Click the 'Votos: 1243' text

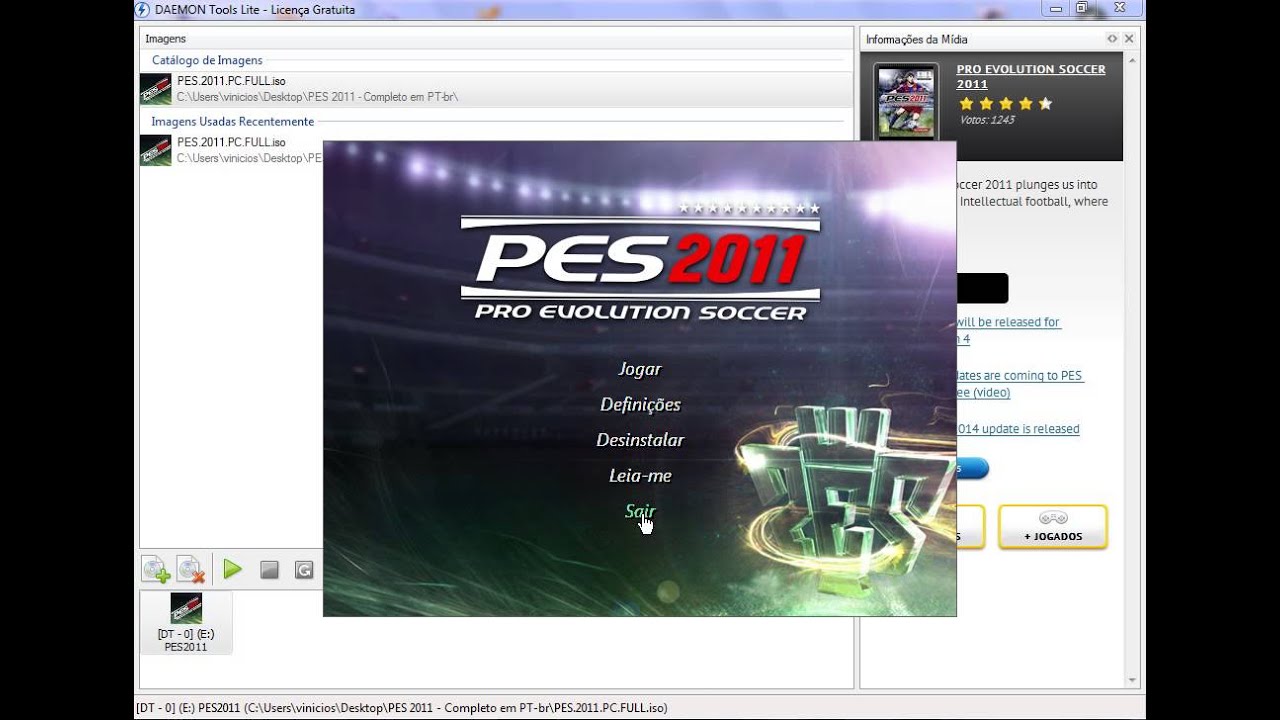pos(987,120)
